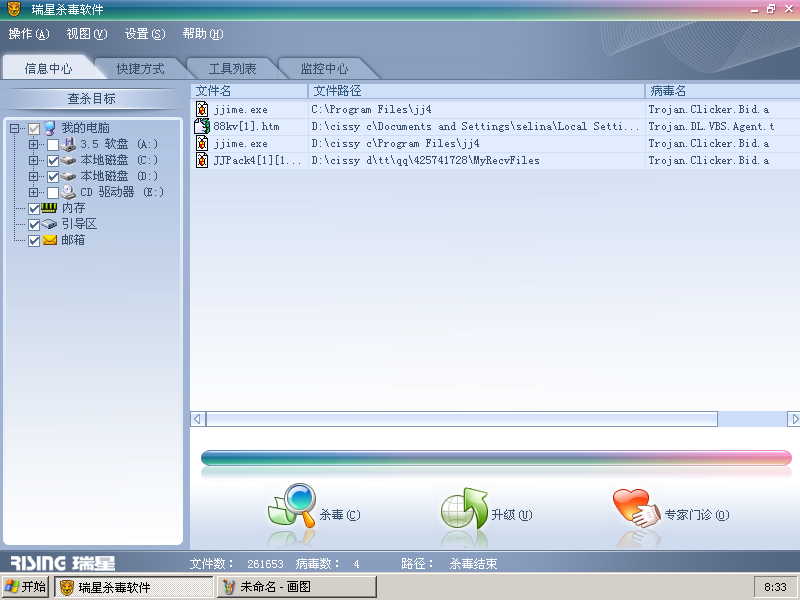
Task: Click the heart-and-hand expert clinic icon
Action: point(637,508)
